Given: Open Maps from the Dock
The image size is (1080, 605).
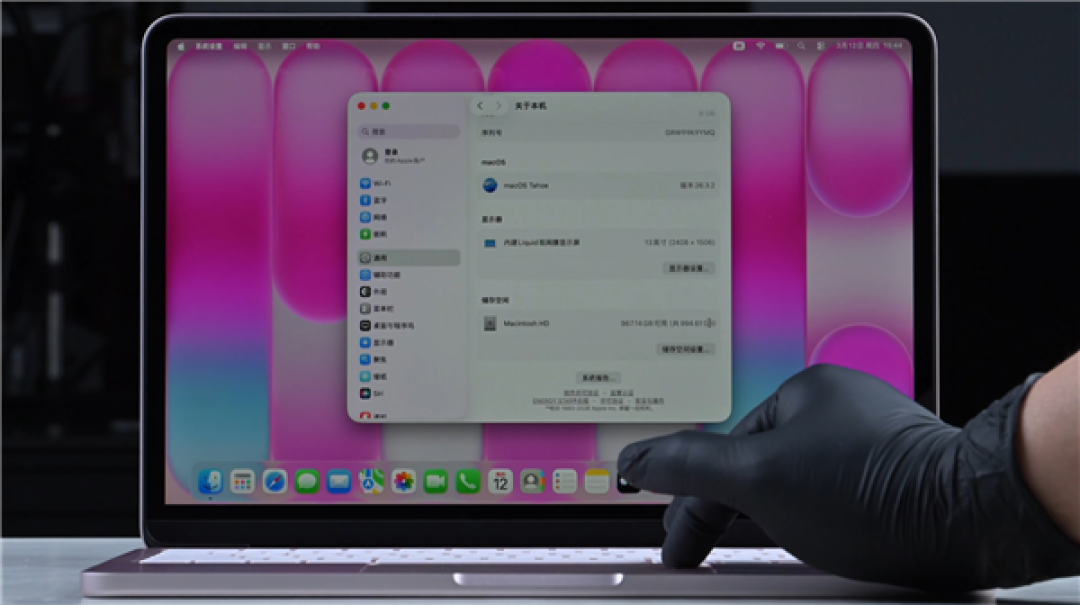Looking at the screenshot, I should point(371,481).
